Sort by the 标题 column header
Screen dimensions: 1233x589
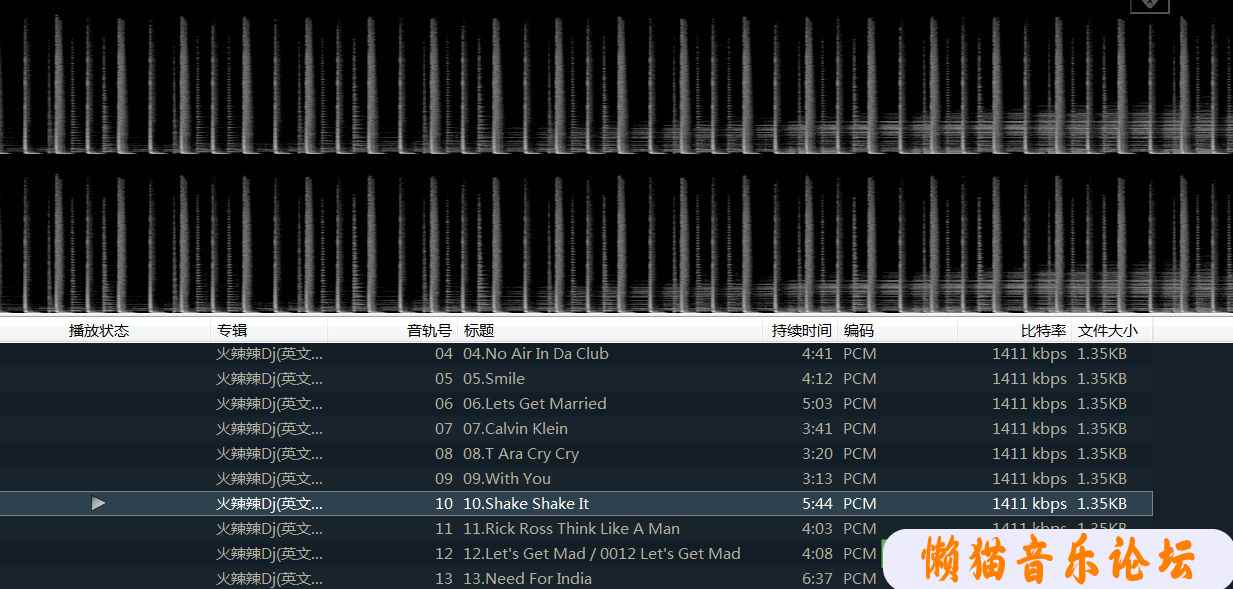479,330
